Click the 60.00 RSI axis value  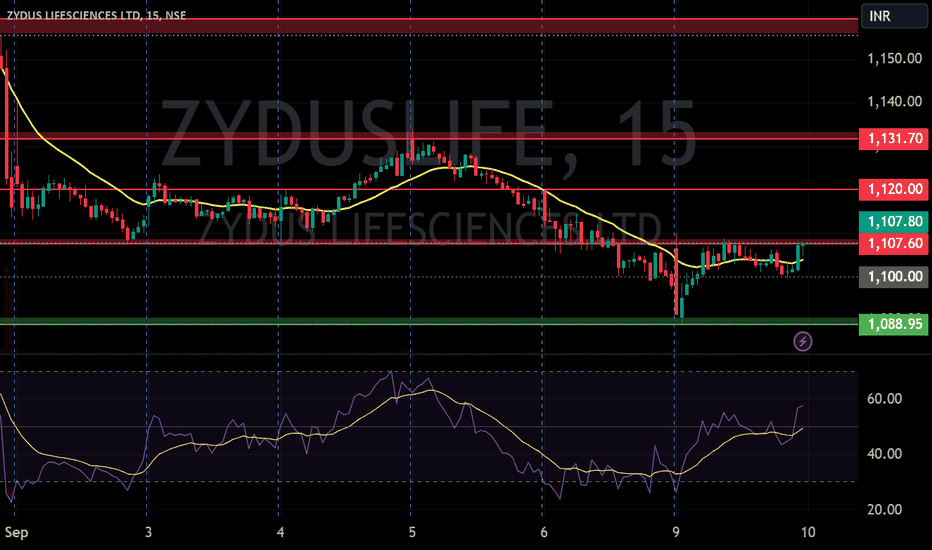point(884,398)
